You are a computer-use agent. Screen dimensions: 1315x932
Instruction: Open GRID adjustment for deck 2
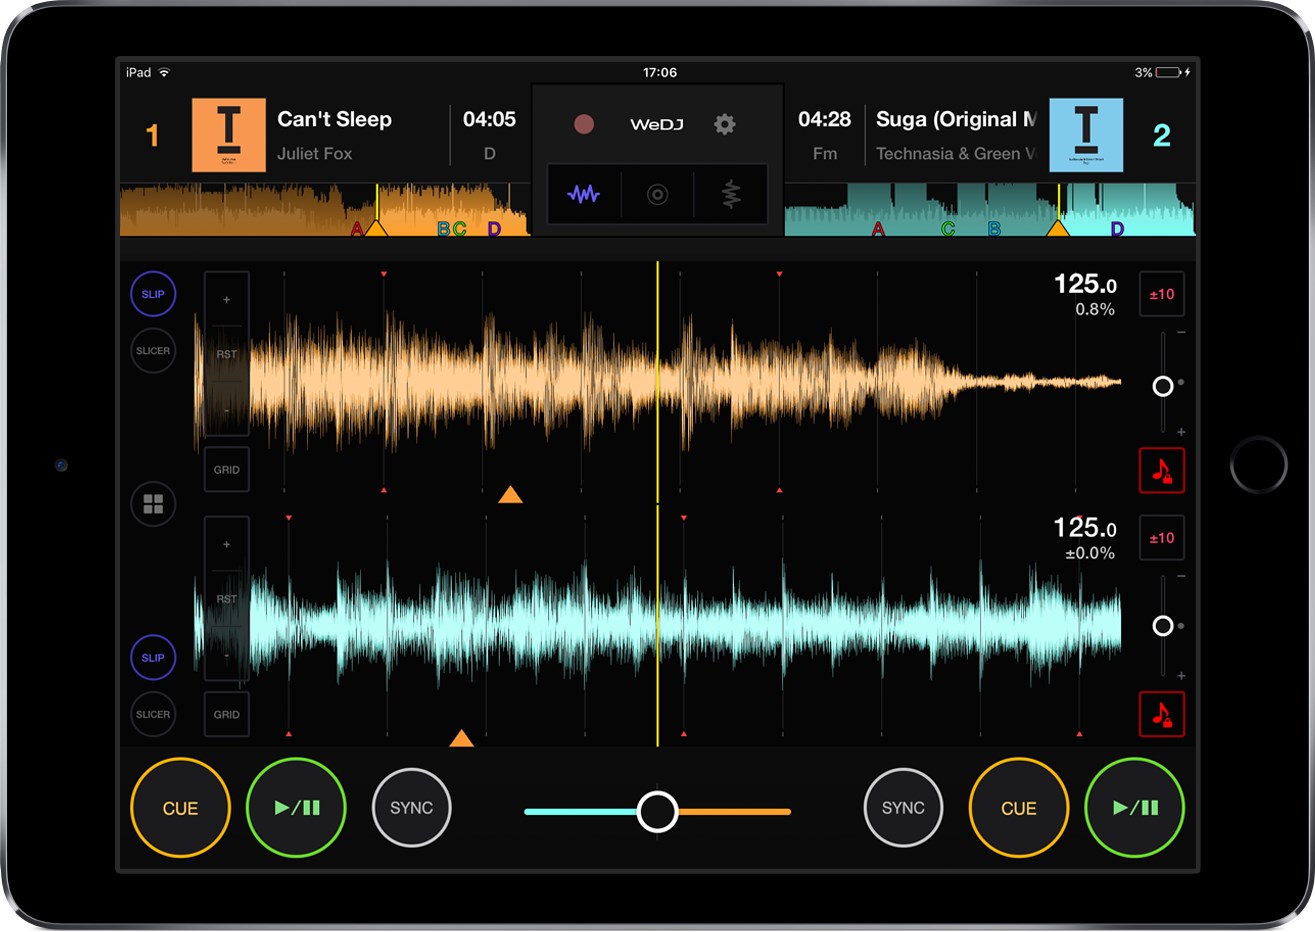[x=226, y=714]
